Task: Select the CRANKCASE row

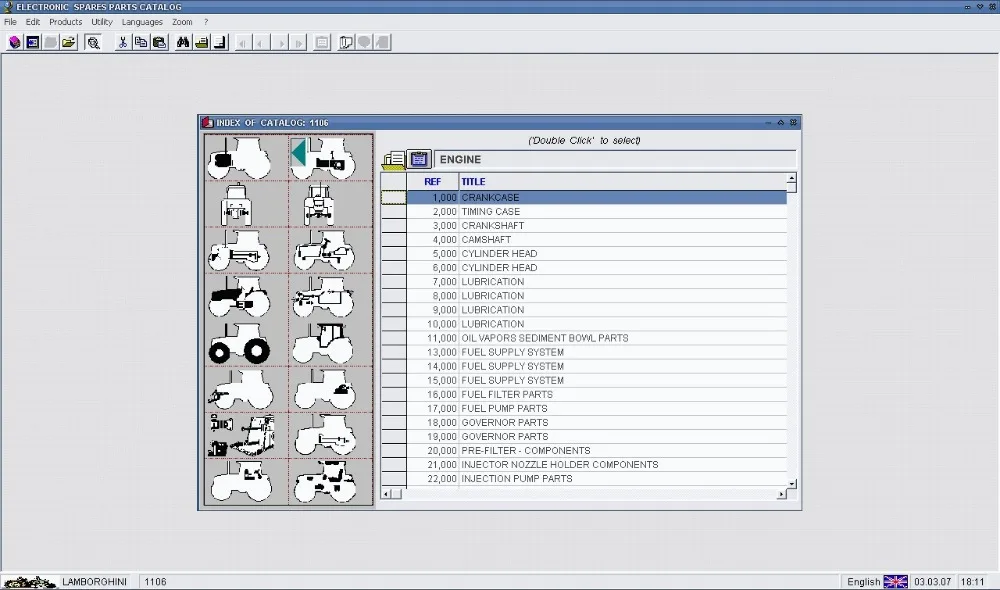Action: (596, 198)
